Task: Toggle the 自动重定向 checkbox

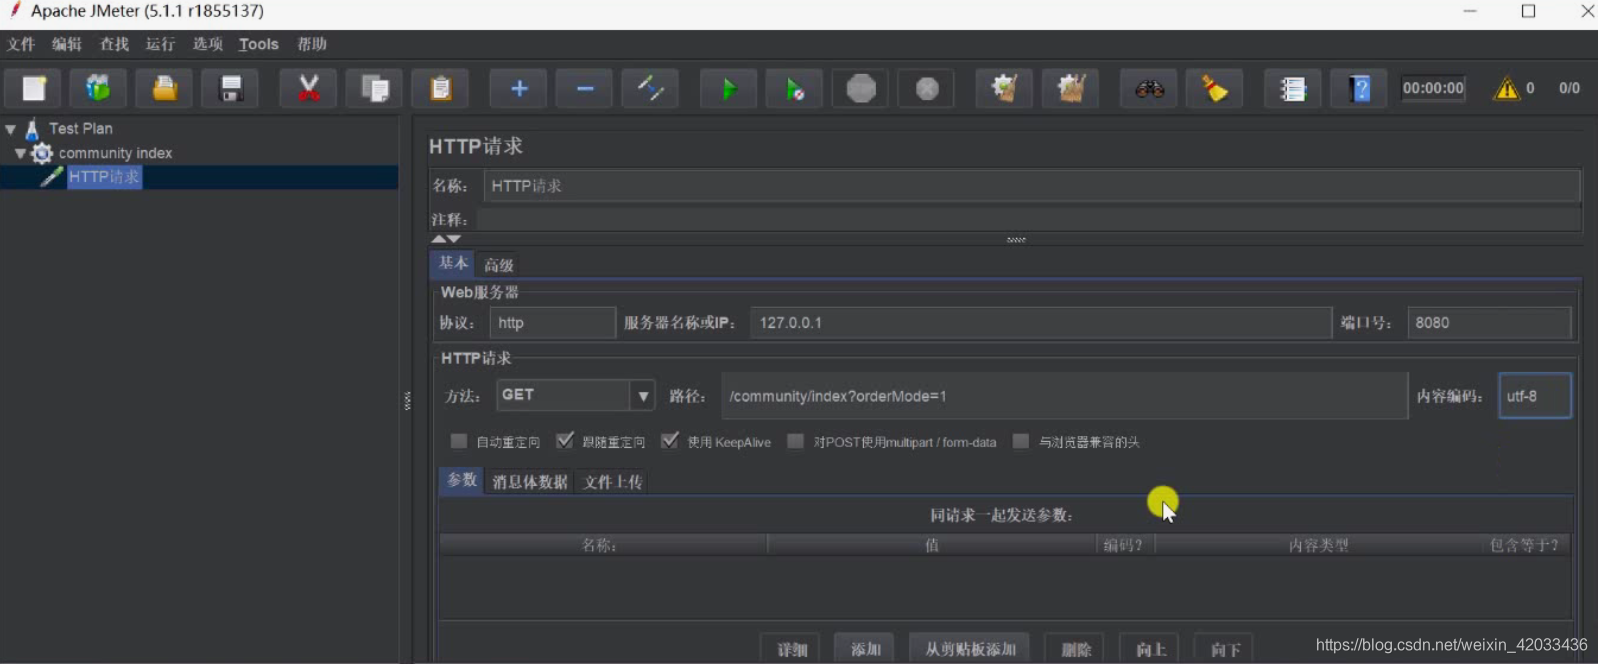Action: coord(459,441)
